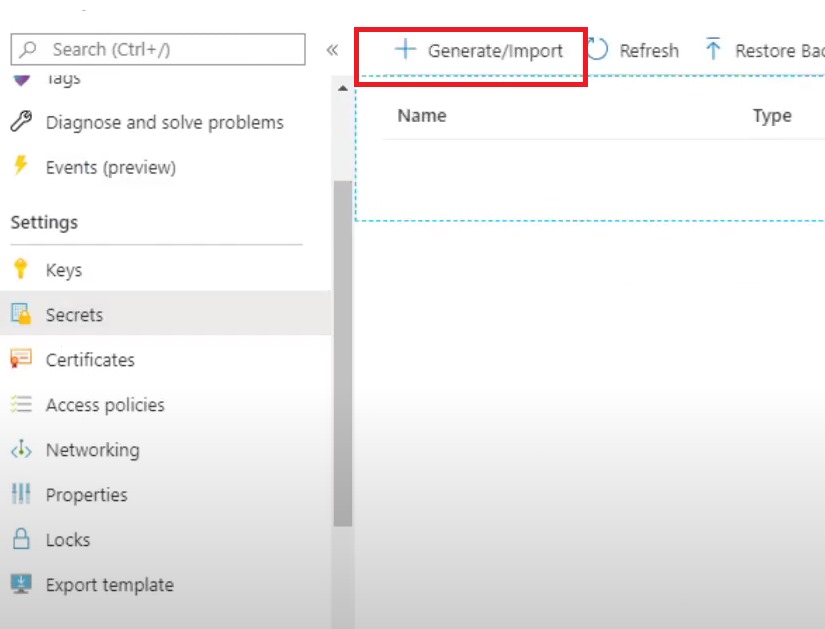Open Certificates via its ribbon icon
Image resolution: width=825 pixels, height=629 pixels.
(22, 359)
